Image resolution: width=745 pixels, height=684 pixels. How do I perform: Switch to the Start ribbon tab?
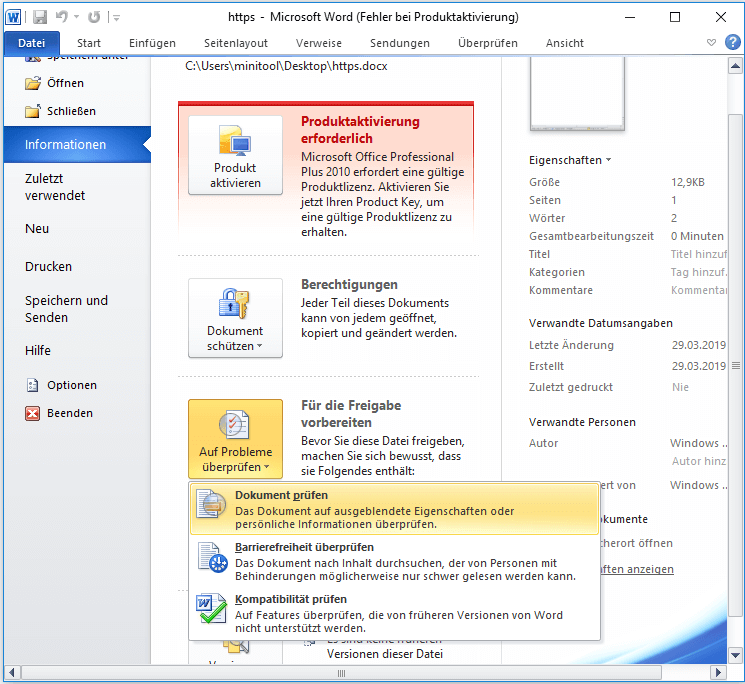[89, 43]
